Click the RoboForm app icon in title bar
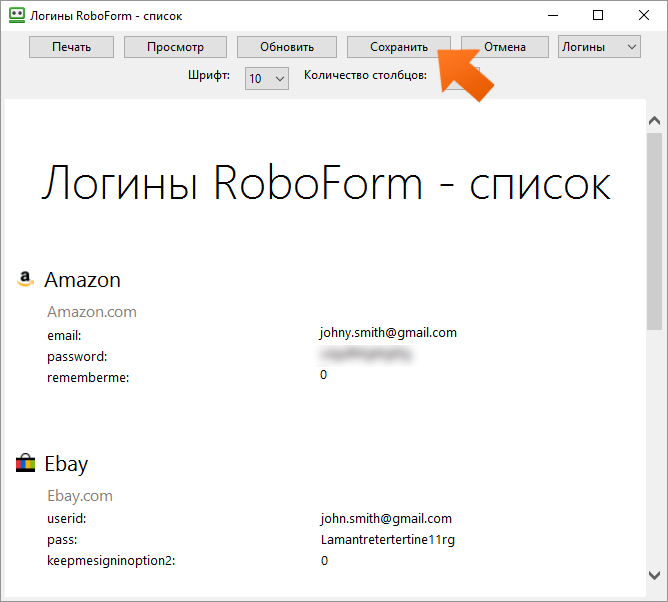This screenshot has height=602, width=668. pyautogui.click(x=17, y=15)
